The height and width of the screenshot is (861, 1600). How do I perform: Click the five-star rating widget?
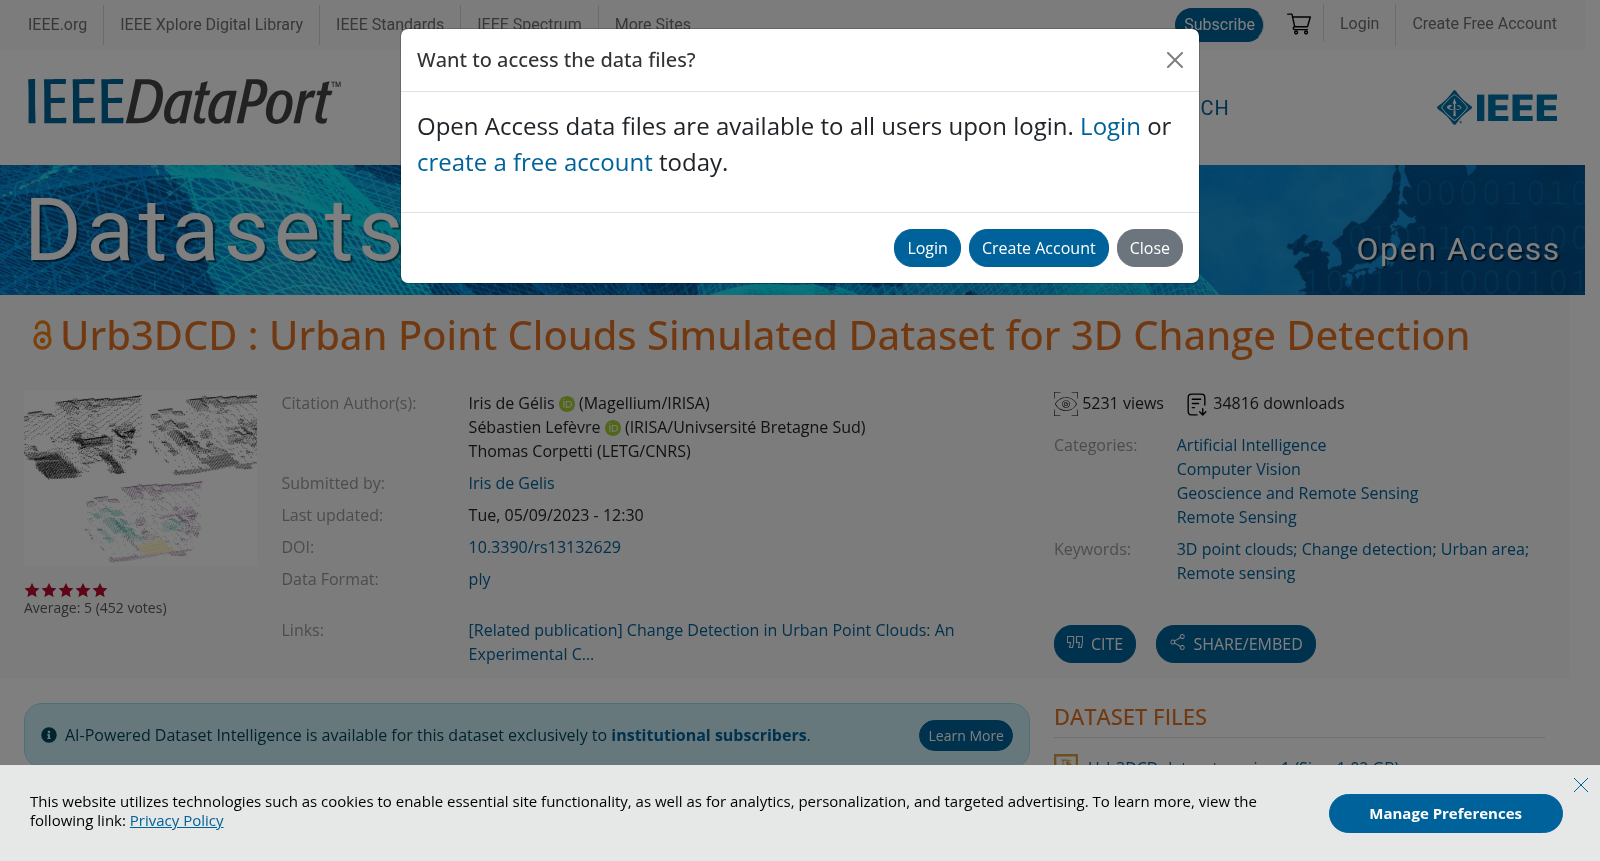pos(66,590)
